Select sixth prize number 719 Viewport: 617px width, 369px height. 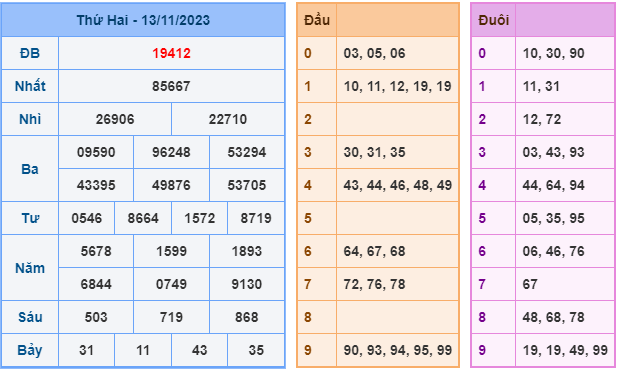point(172,317)
